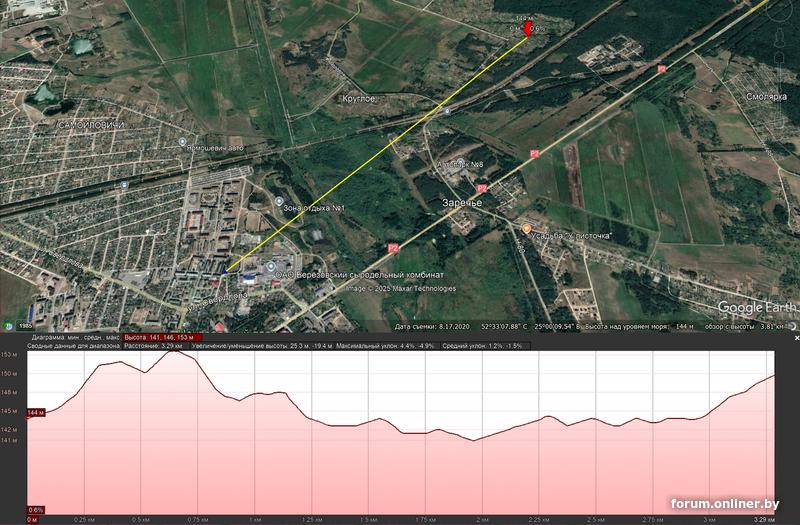This screenshot has width=800, height=525.
Task: Click the Ярмошевич авто text label
Action: [x=215, y=148]
